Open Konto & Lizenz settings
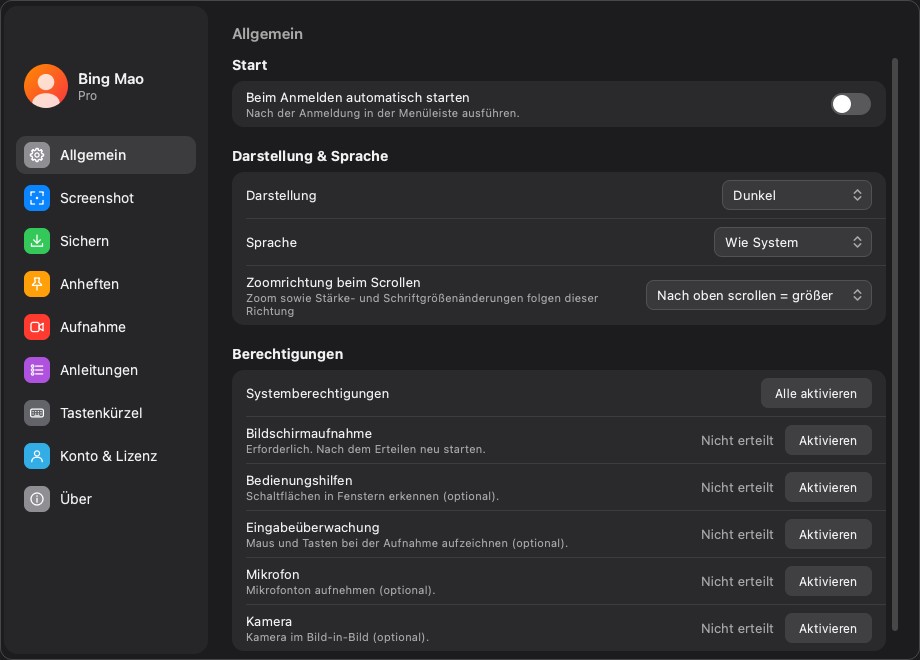Viewport: 920px width, 660px height. tap(106, 456)
